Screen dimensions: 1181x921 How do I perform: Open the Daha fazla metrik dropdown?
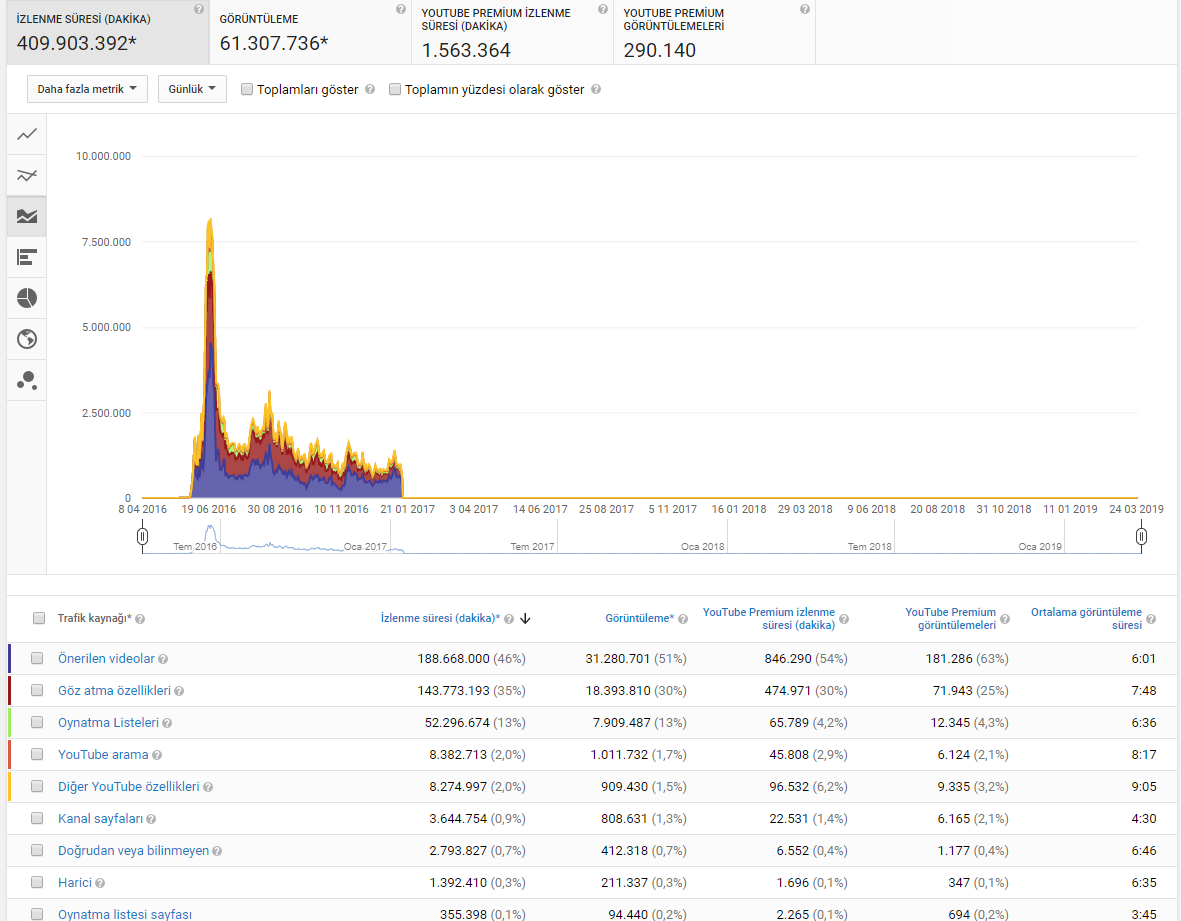87,89
